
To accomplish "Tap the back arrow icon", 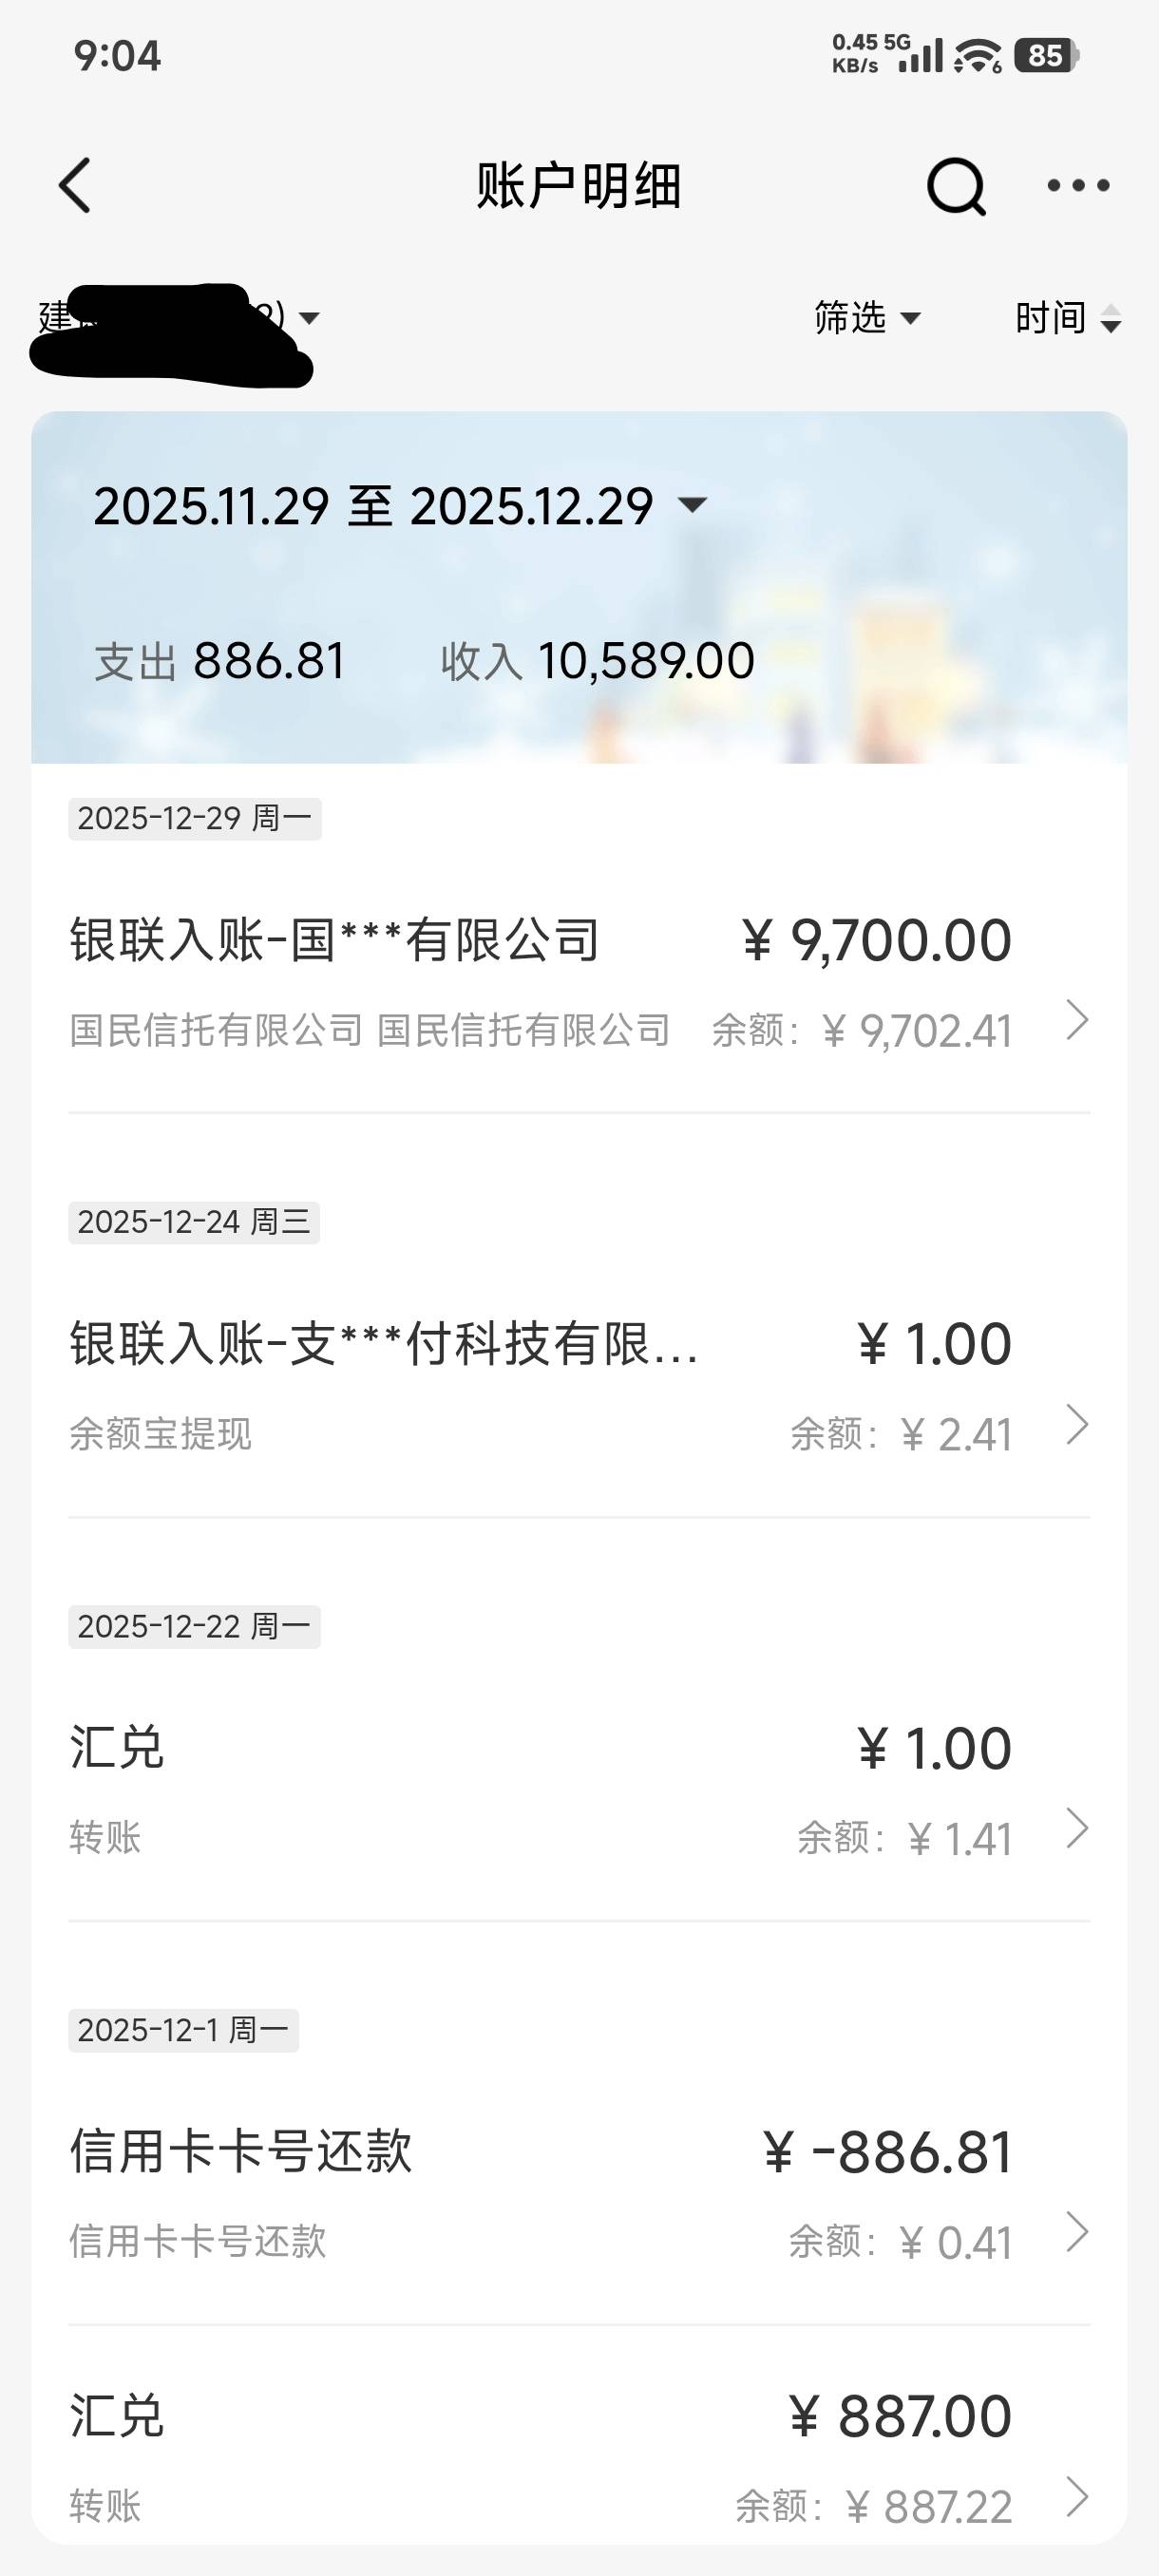I will (76, 186).
